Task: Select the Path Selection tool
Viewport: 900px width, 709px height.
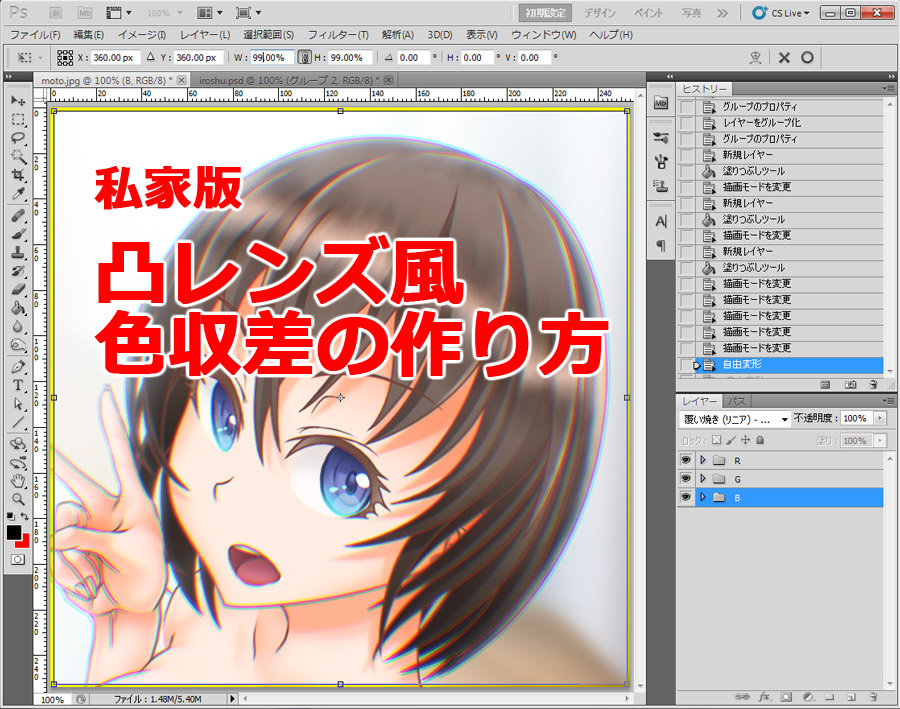Action: point(18,404)
